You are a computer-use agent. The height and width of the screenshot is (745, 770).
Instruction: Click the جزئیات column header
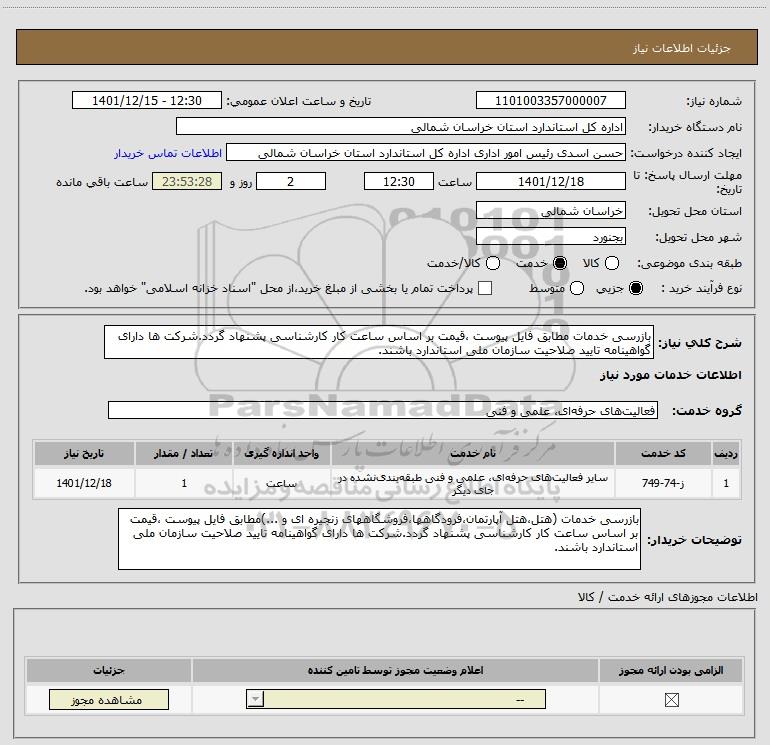click(x=109, y=670)
